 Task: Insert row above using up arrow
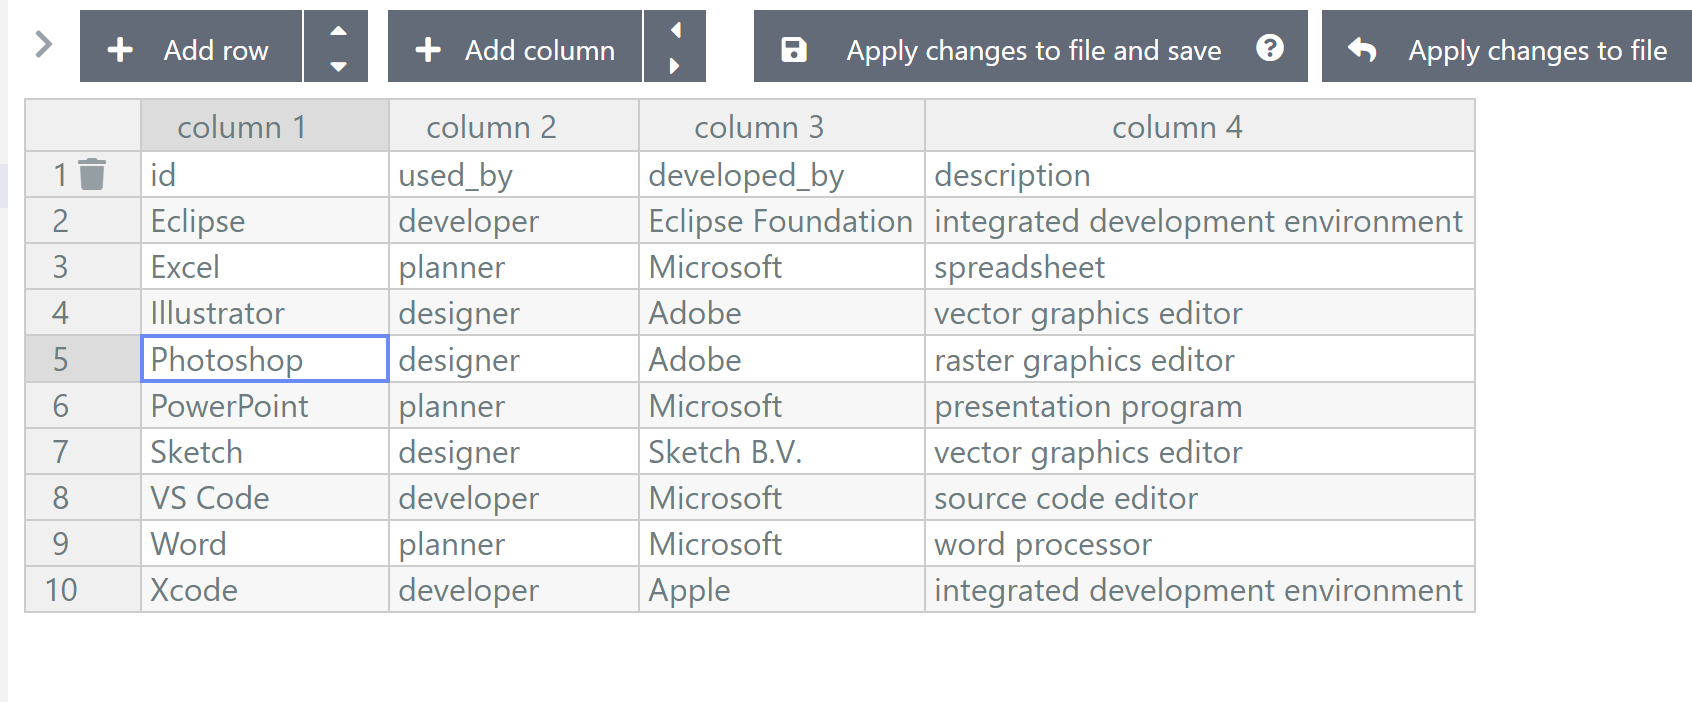click(338, 30)
